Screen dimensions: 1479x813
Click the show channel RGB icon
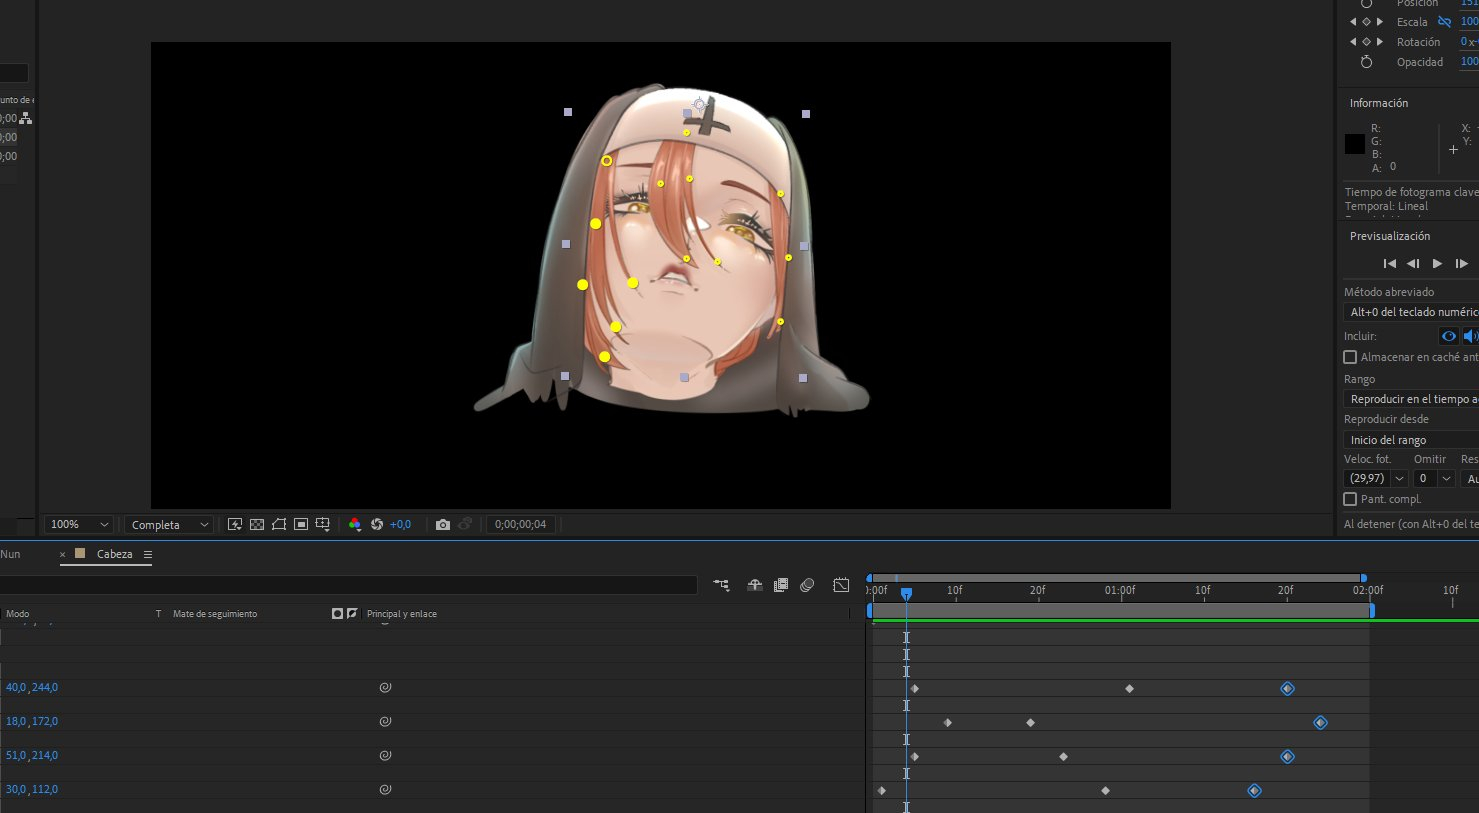[354, 524]
